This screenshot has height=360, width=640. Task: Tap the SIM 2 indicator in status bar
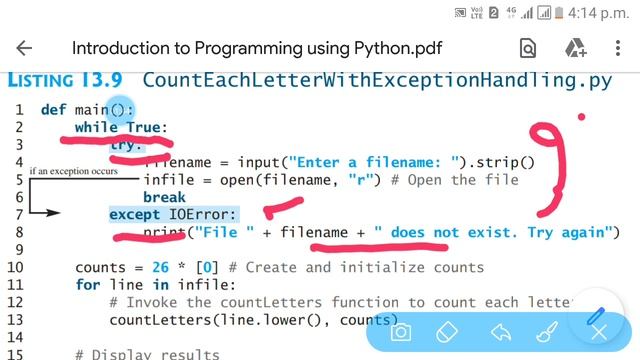(493, 13)
